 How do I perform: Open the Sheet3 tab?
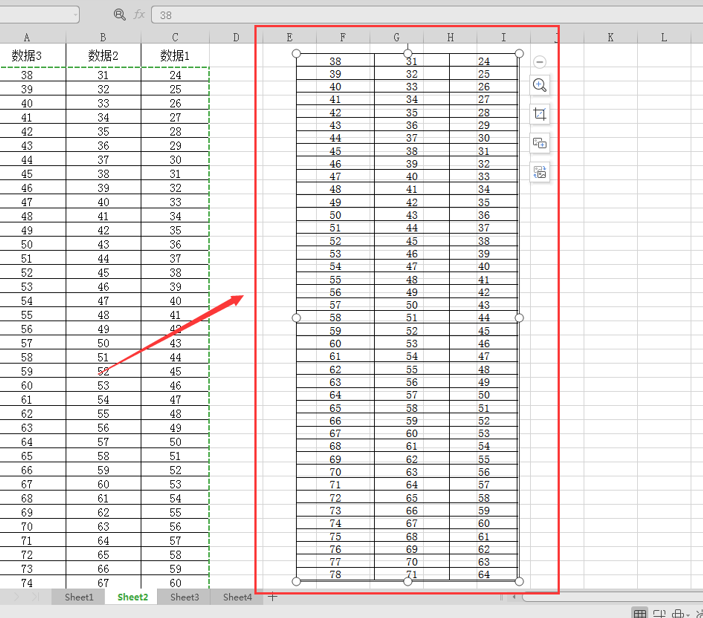(184, 597)
